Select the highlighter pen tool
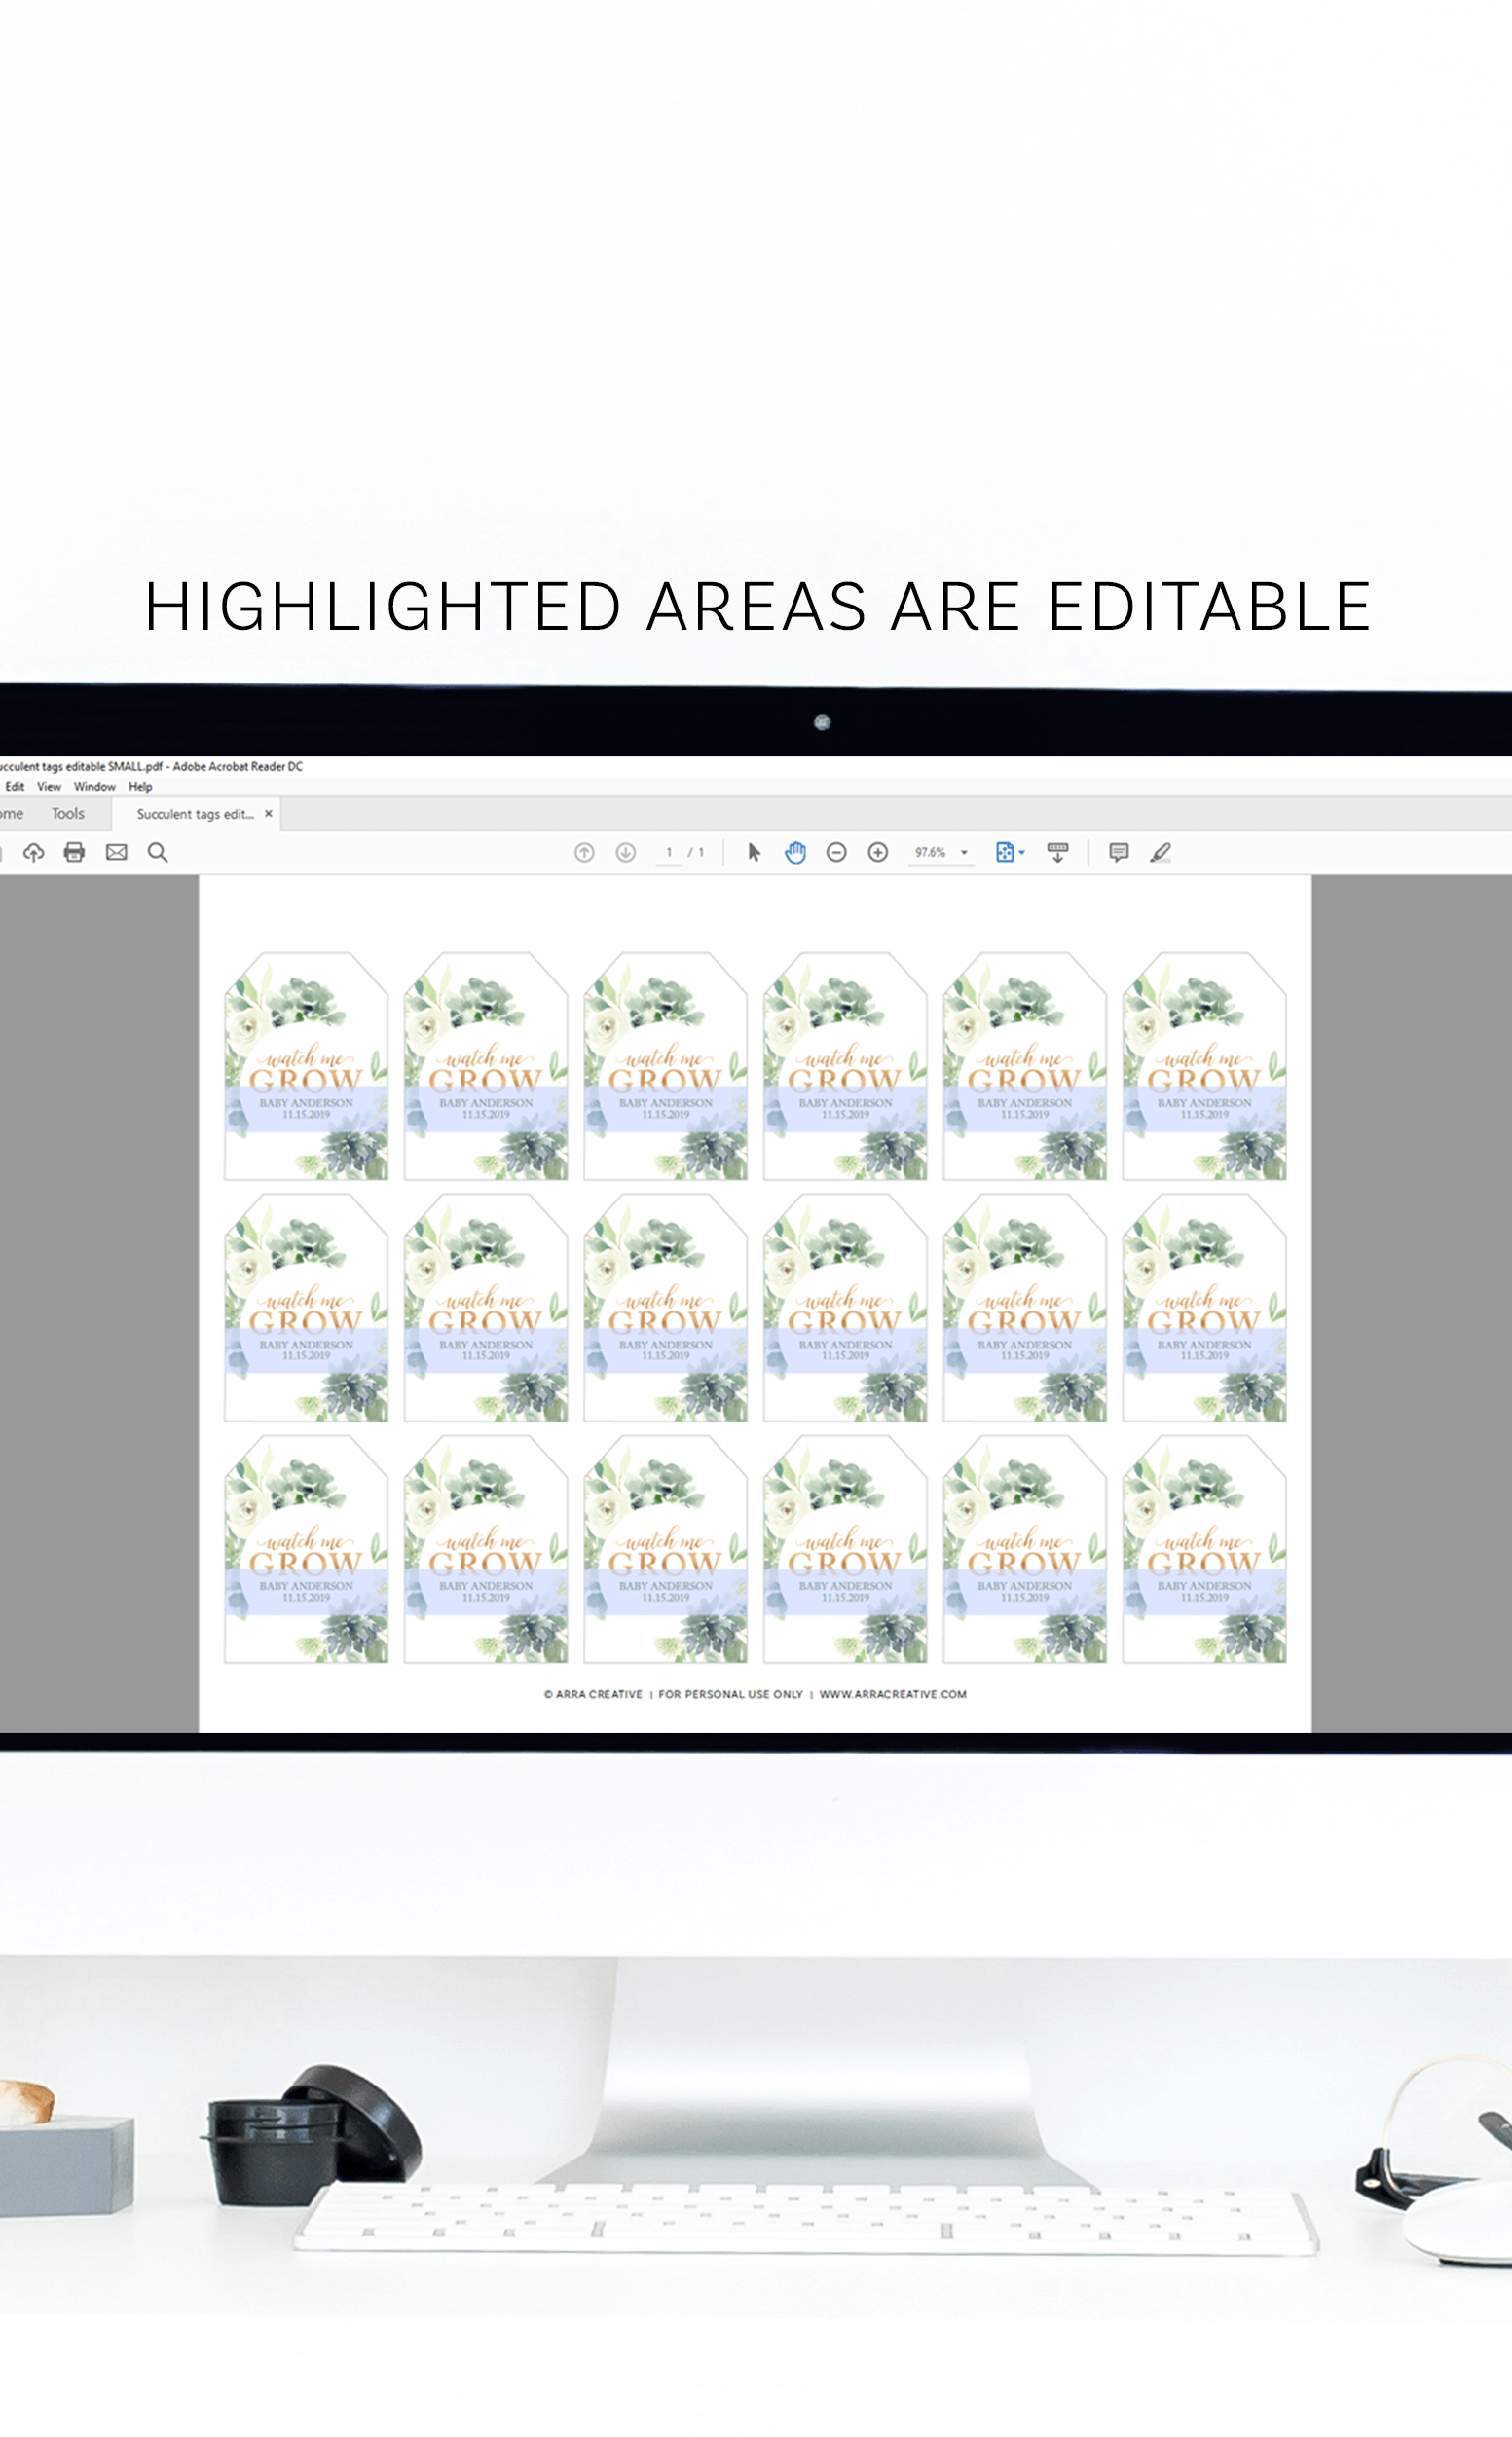The width and height of the screenshot is (1512, 2437). point(1160,852)
